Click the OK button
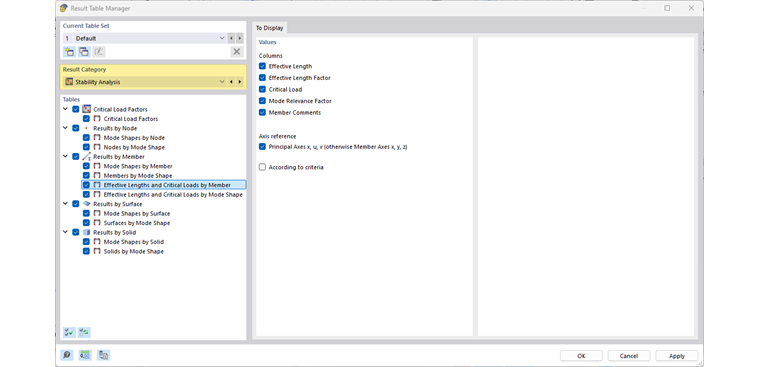 pyautogui.click(x=581, y=356)
